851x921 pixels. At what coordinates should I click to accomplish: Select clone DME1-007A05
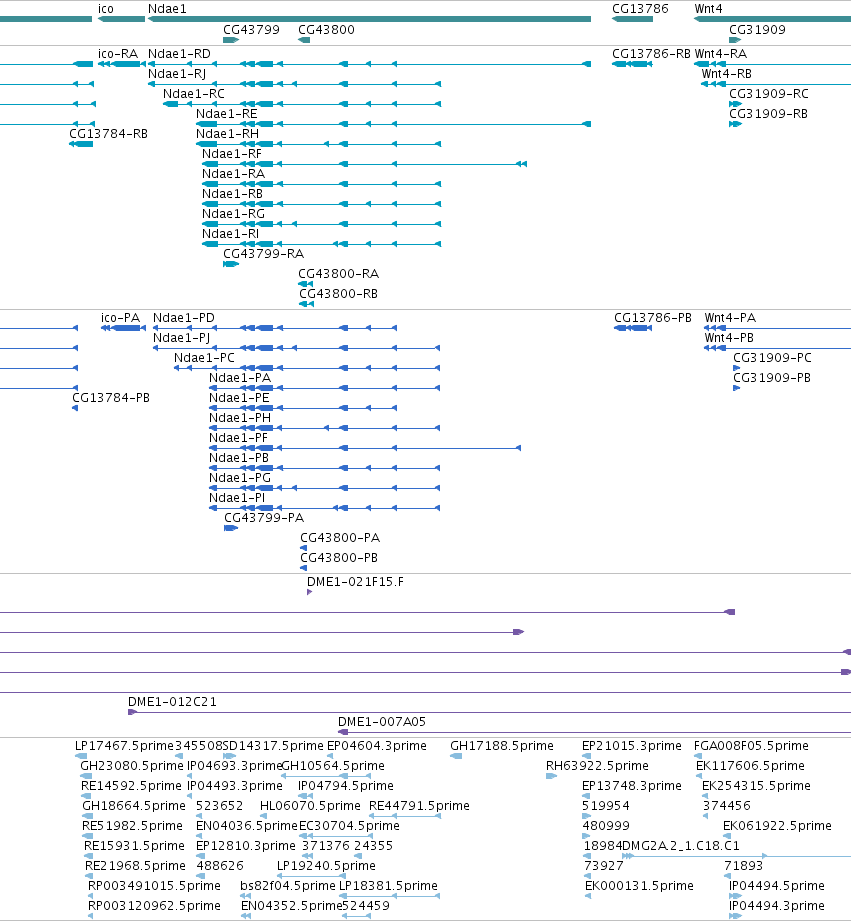coord(594,732)
